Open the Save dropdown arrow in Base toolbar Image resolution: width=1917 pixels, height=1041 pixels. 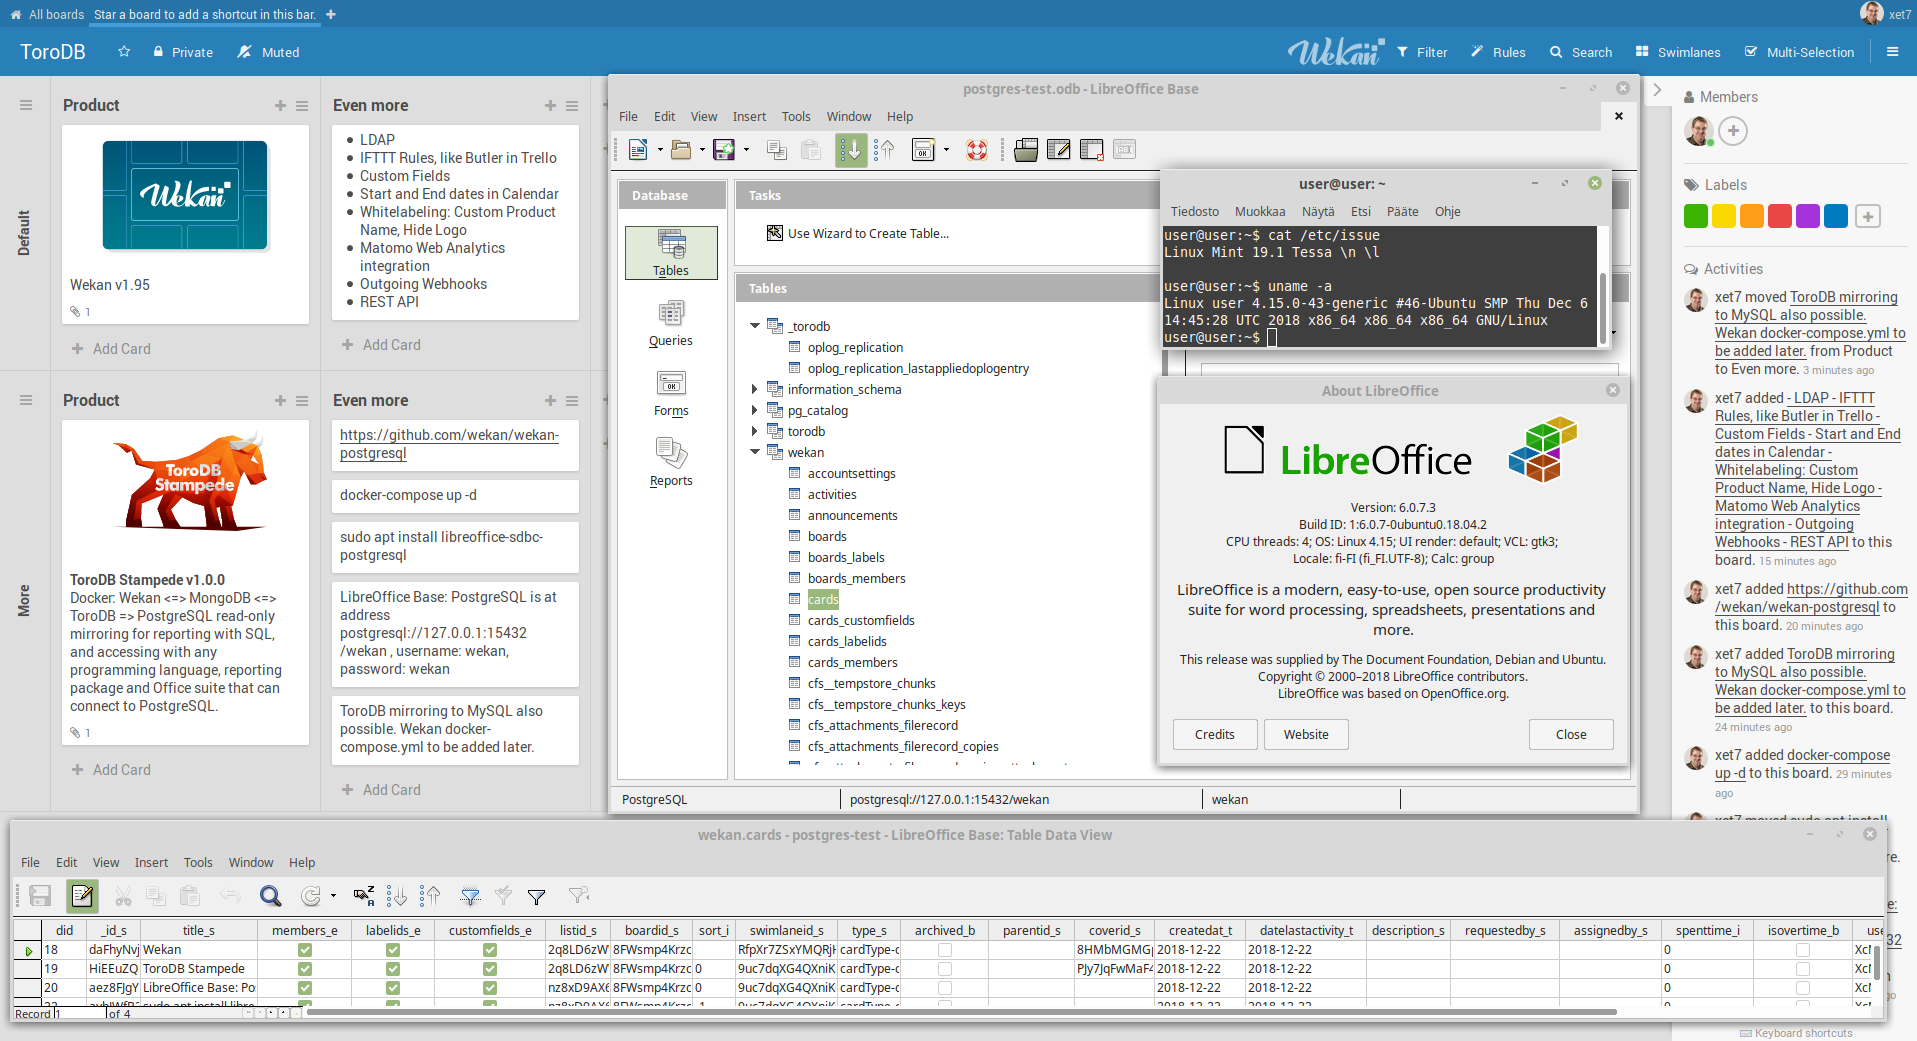click(x=746, y=150)
